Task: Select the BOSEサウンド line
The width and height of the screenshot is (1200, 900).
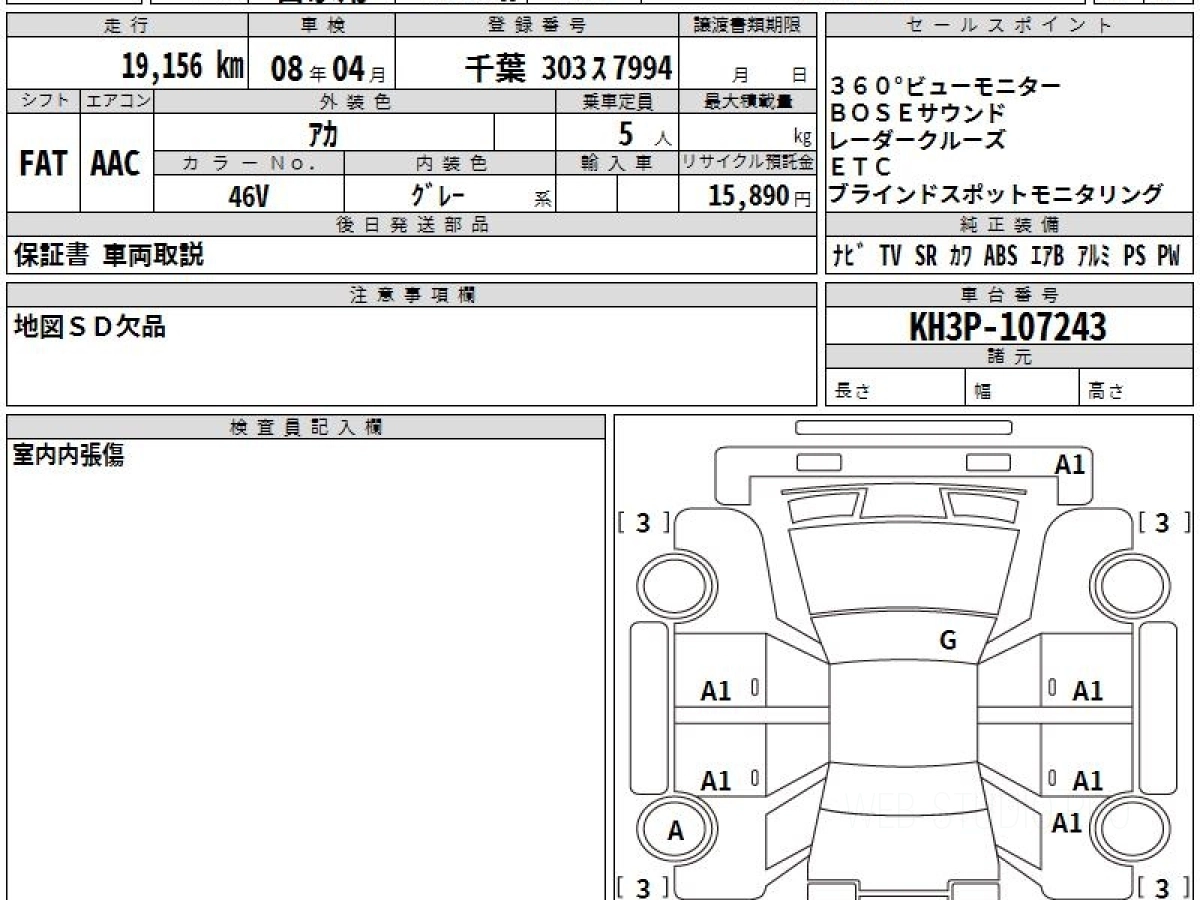Action: [918, 114]
